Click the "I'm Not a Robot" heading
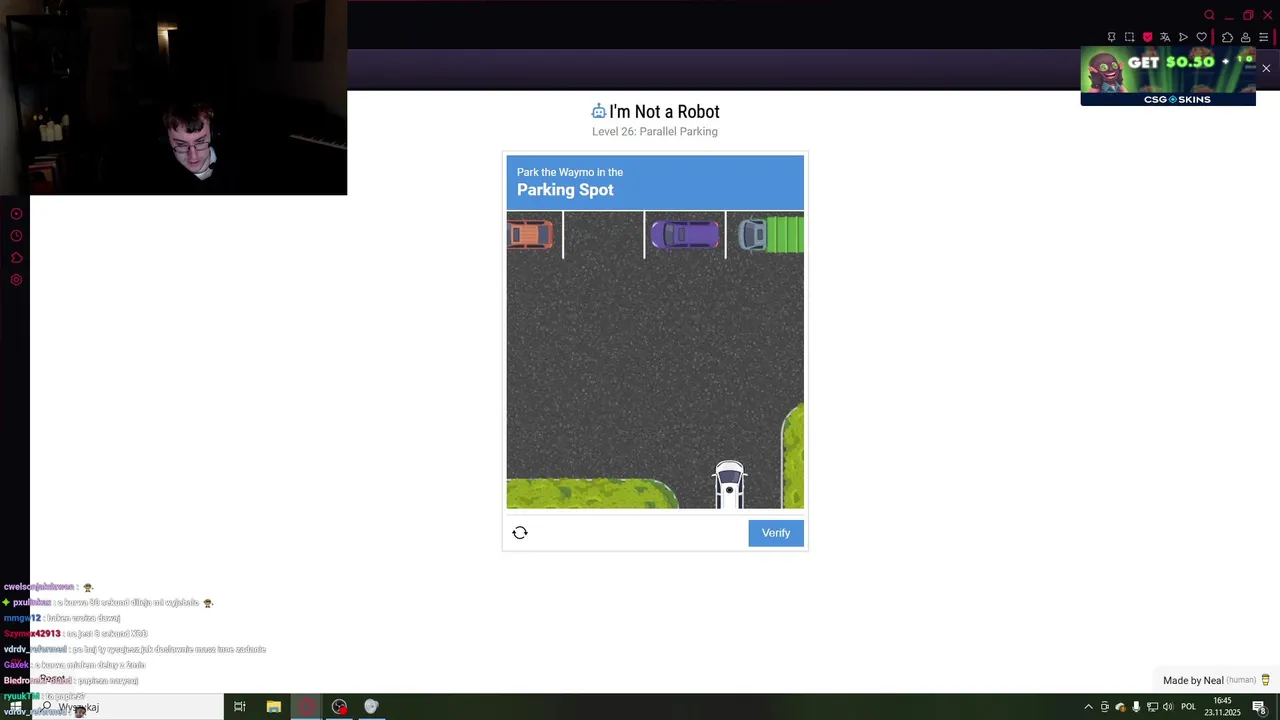This screenshot has height=720, width=1280. coord(664,112)
